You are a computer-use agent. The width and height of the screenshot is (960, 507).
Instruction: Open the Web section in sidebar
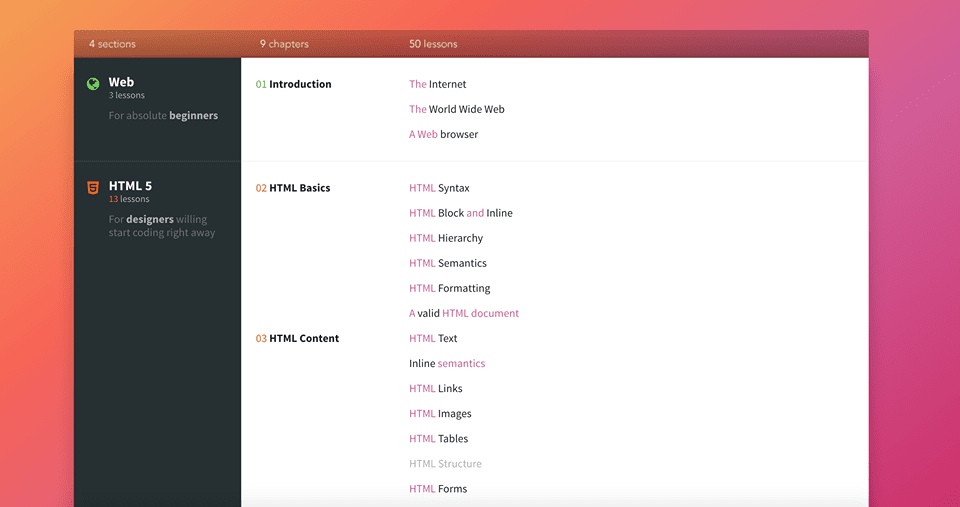pyautogui.click(x=121, y=83)
